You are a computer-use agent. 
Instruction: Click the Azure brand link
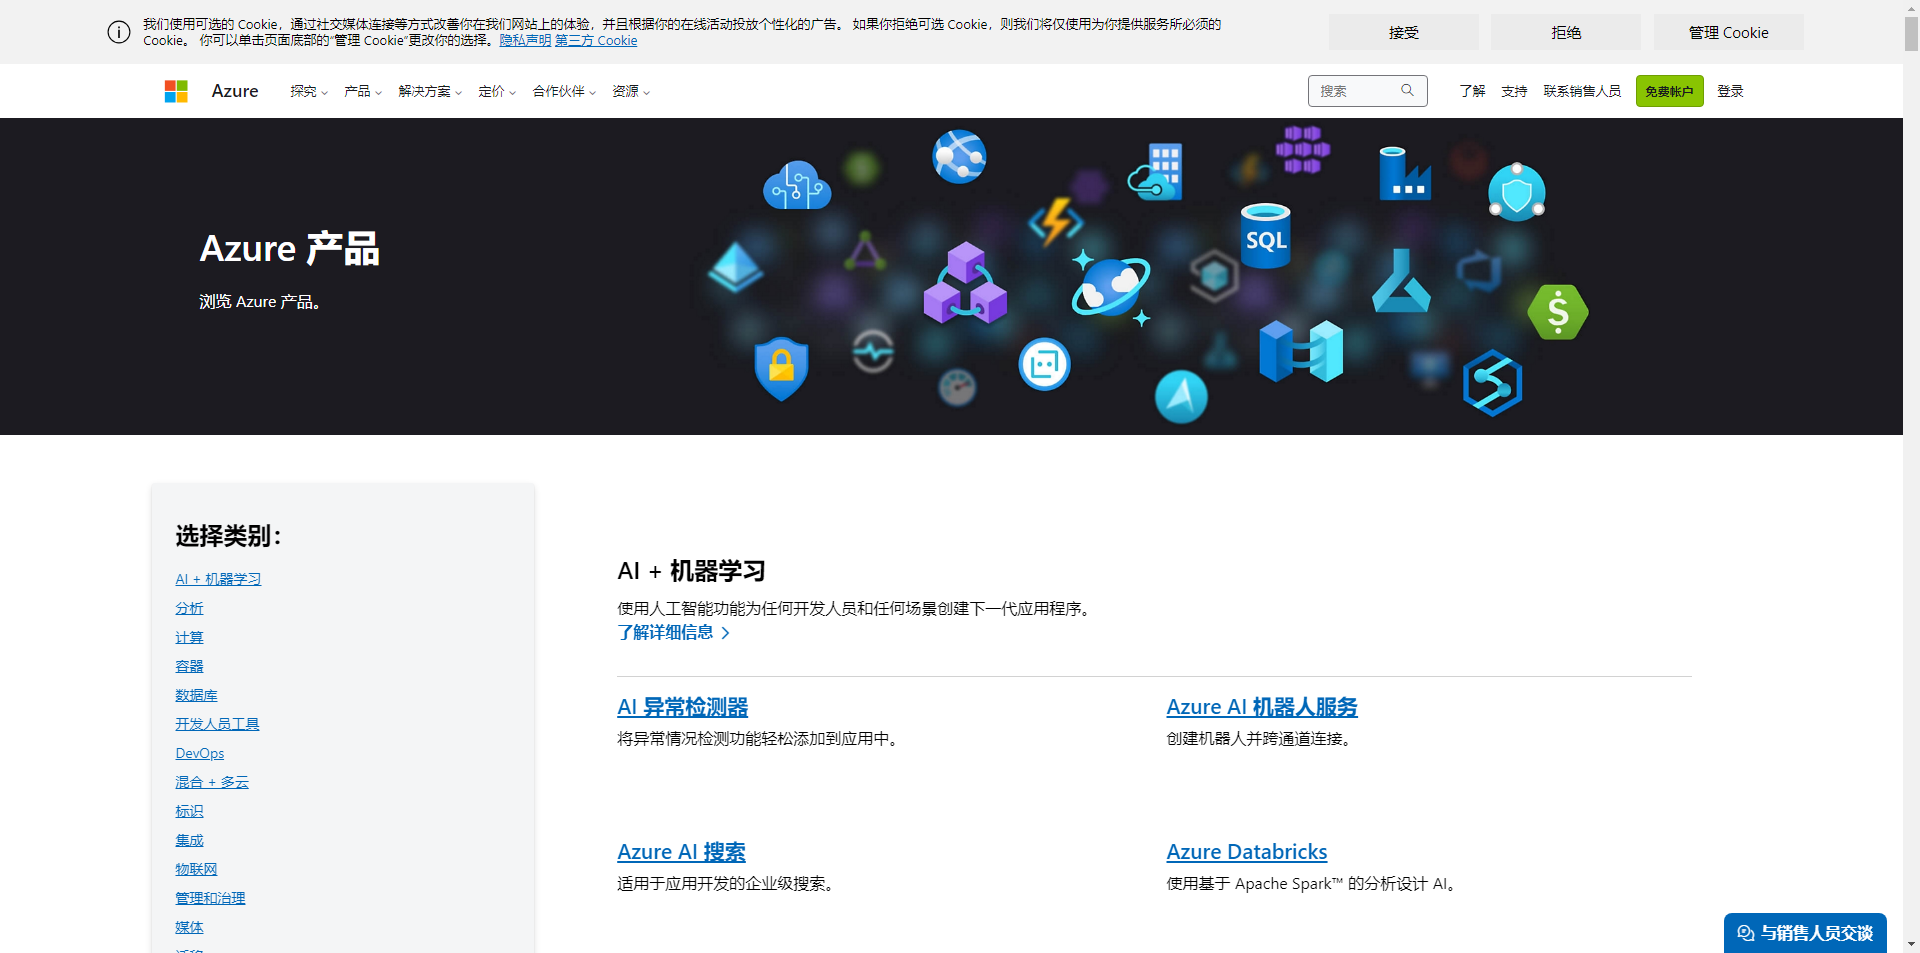[235, 91]
